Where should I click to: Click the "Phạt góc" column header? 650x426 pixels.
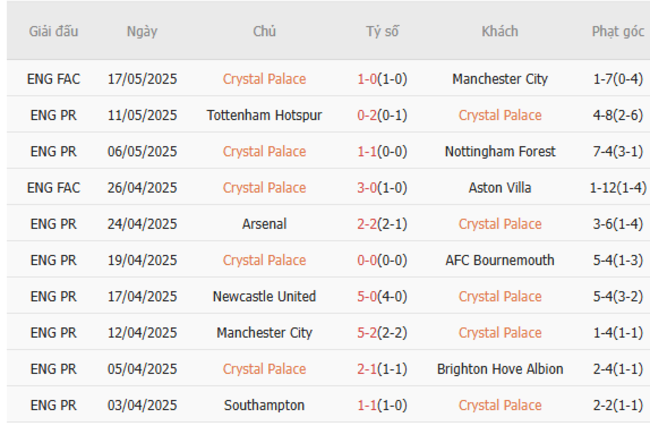(x=617, y=31)
